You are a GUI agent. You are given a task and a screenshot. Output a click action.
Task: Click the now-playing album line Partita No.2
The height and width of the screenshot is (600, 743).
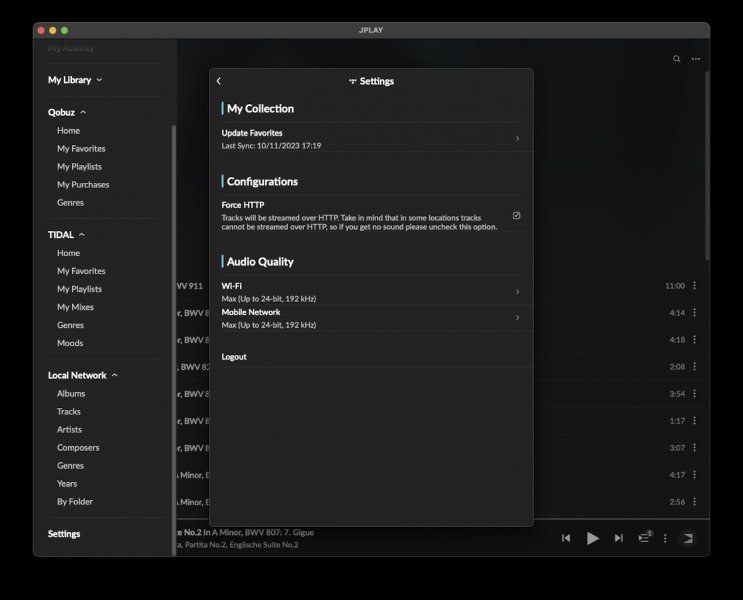(x=238, y=545)
